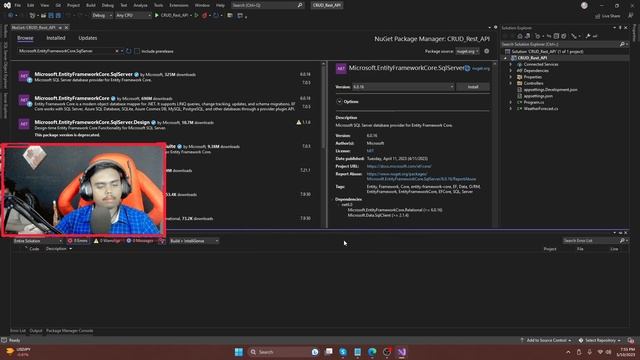This screenshot has height=360, width=640.
Task: Open the File menu
Action: [x=17, y=5]
